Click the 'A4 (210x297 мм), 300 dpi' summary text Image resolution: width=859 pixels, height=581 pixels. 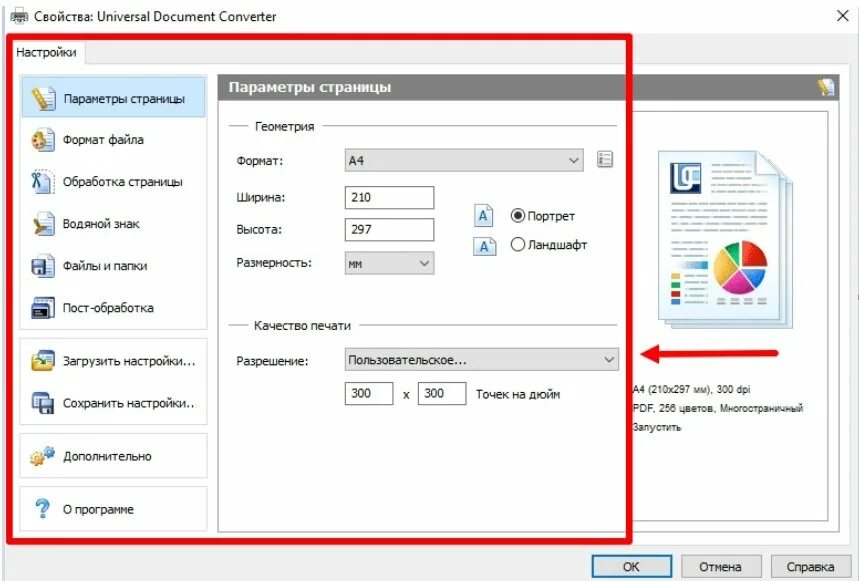[691, 389]
